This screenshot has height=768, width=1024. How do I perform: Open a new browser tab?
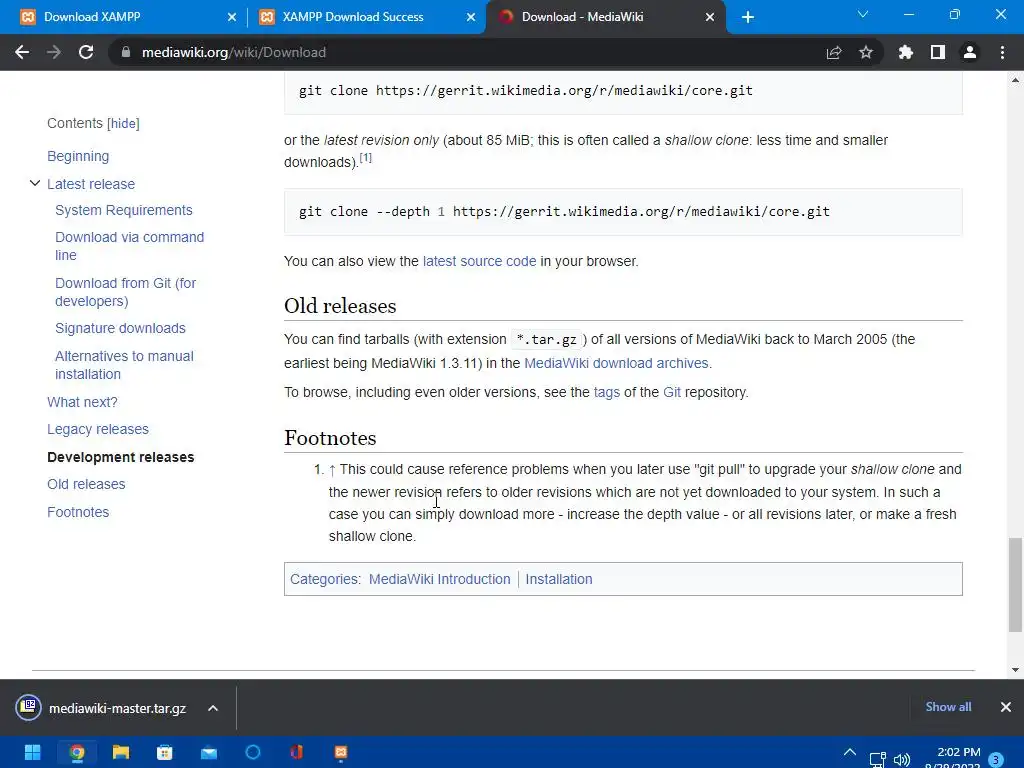(x=748, y=17)
